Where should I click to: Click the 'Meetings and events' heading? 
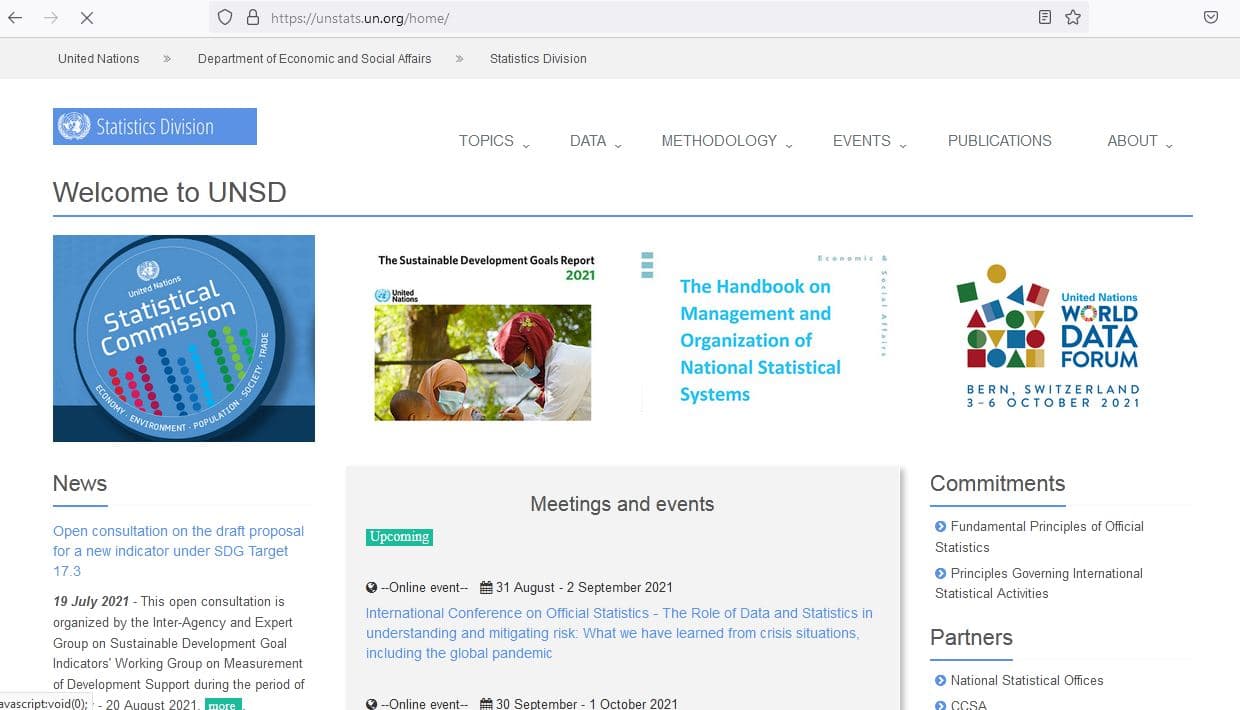pyautogui.click(x=622, y=504)
